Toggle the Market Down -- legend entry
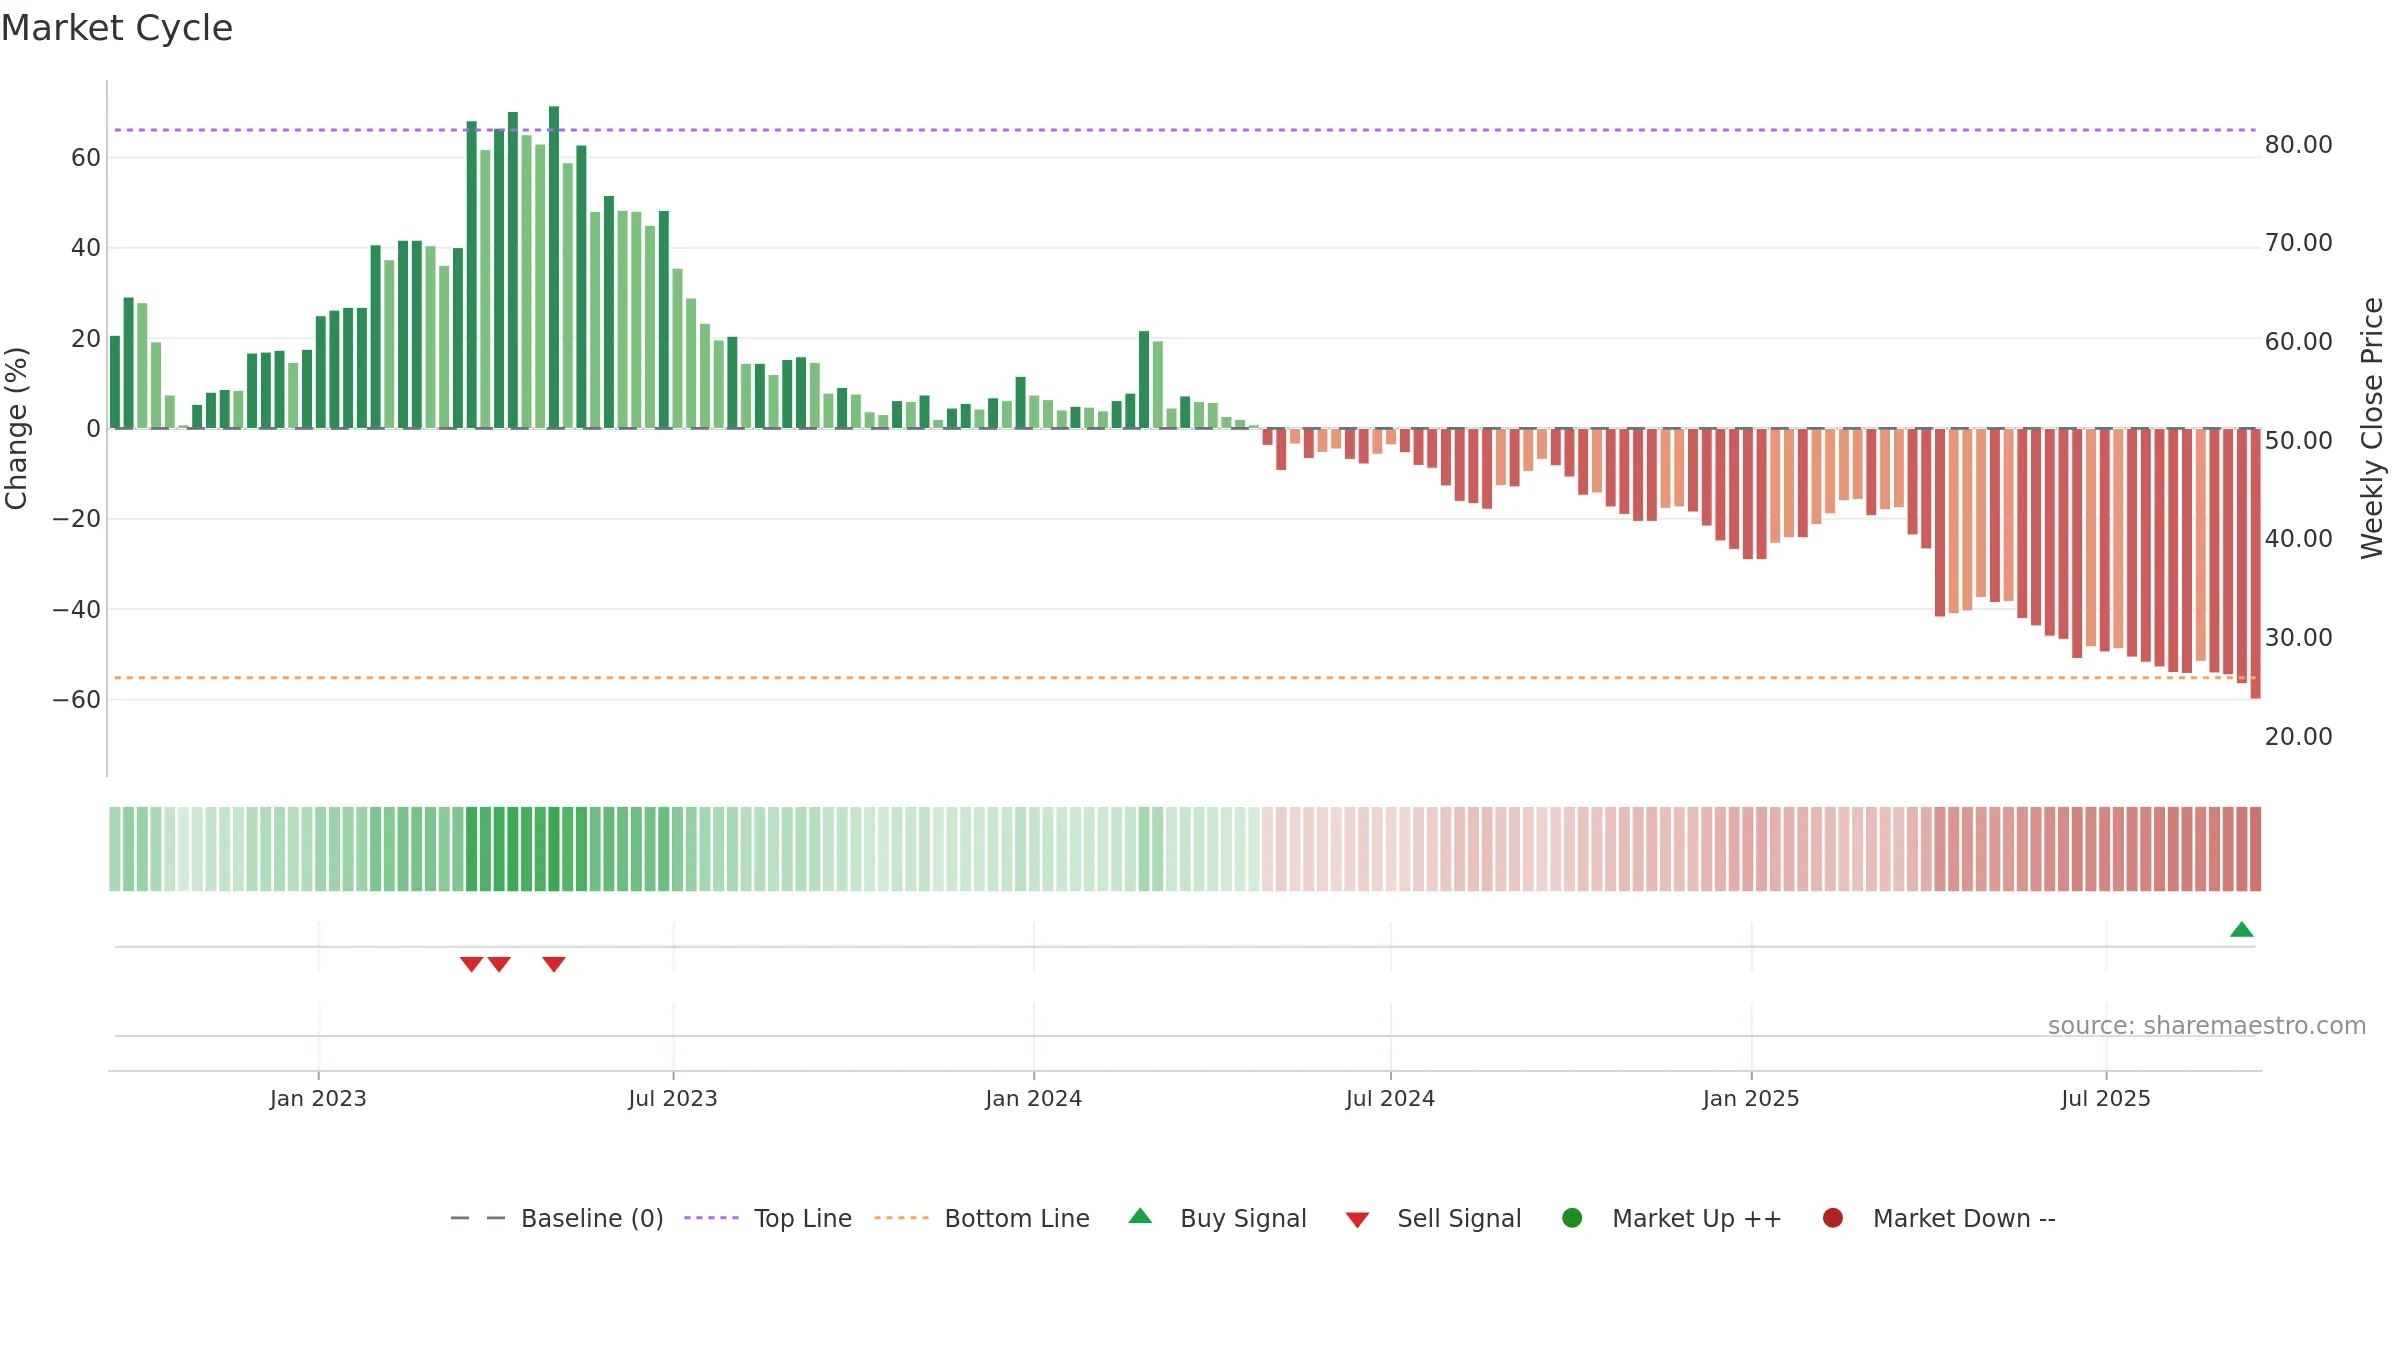 coord(1939,1218)
